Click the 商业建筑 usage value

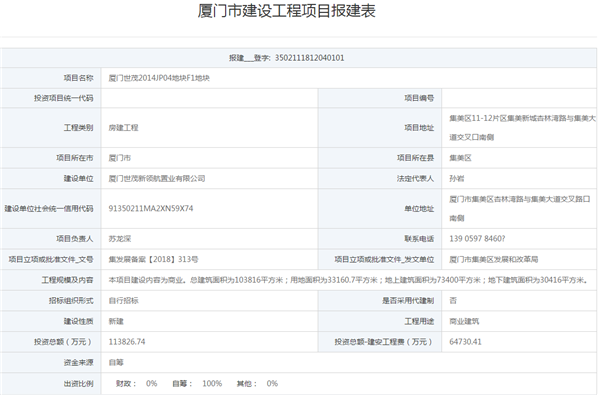coord(464,321)
